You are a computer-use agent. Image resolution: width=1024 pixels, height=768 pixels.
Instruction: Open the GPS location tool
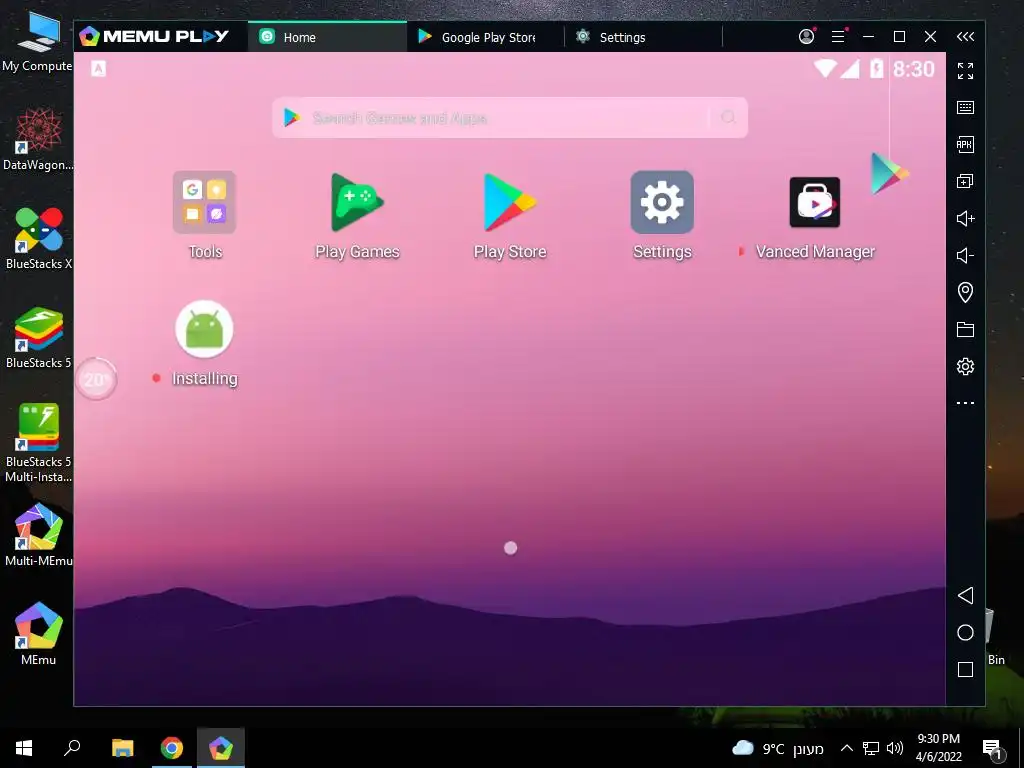coord(965,292)
